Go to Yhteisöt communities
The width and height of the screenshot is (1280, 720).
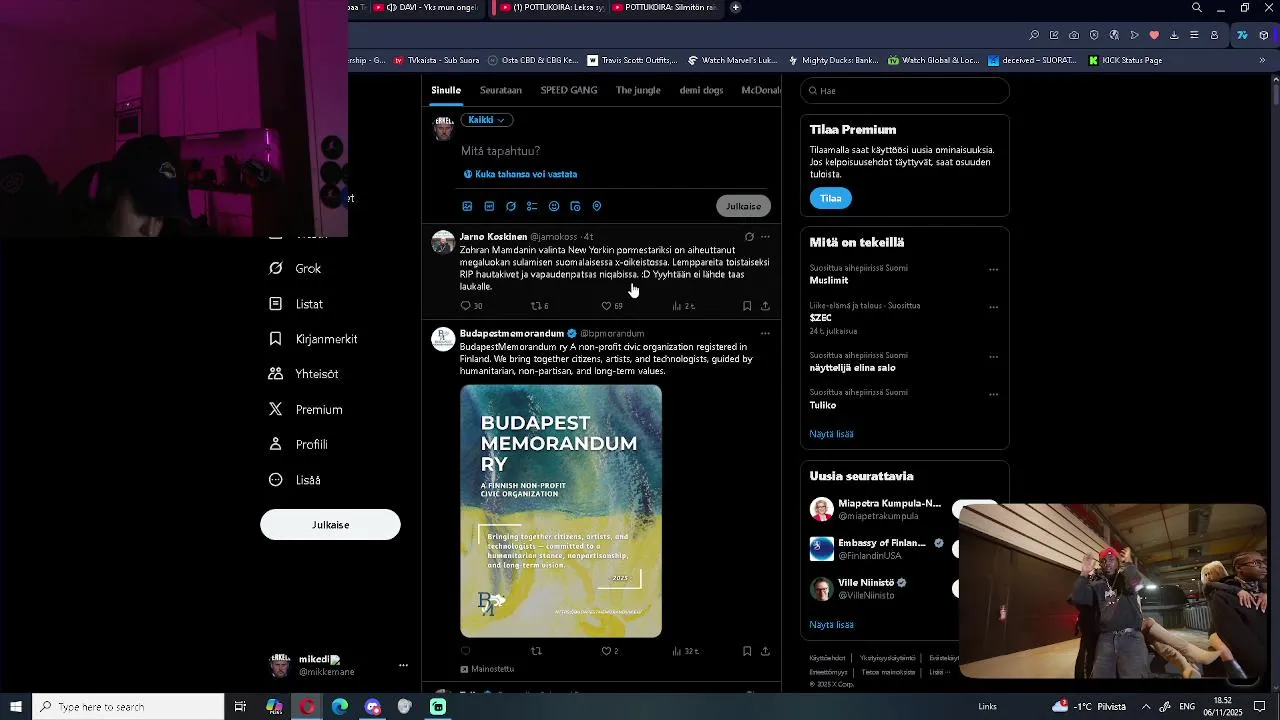click(304, 374)
